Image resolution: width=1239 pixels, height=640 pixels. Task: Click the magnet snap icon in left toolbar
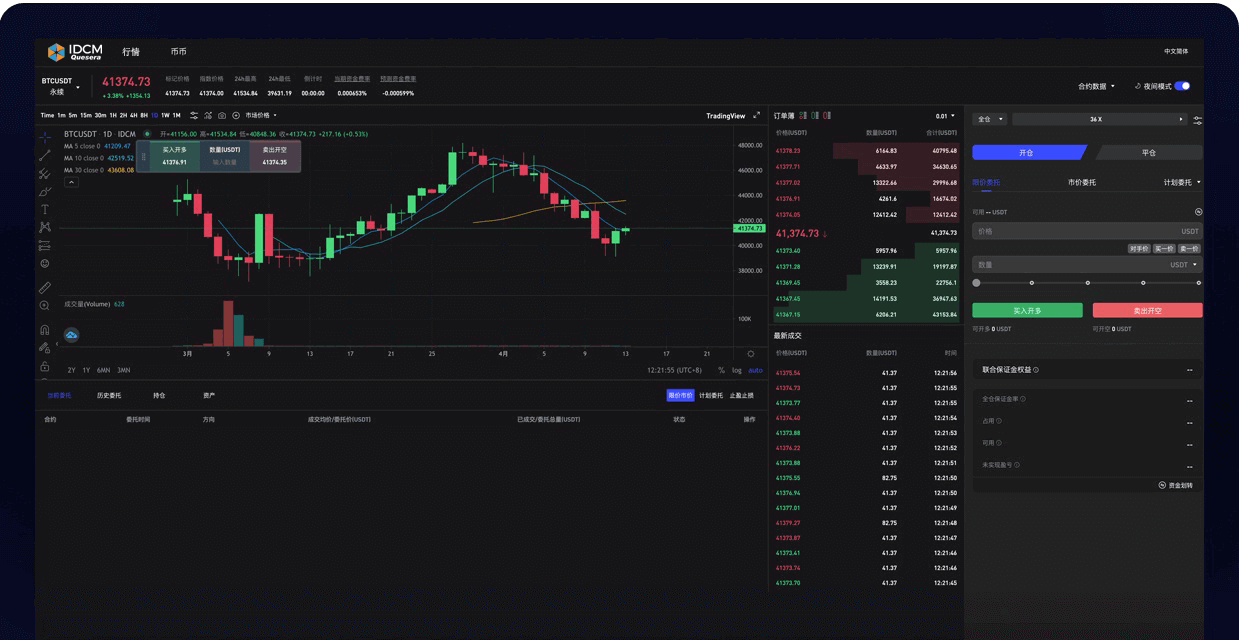[x=44, y=330]
